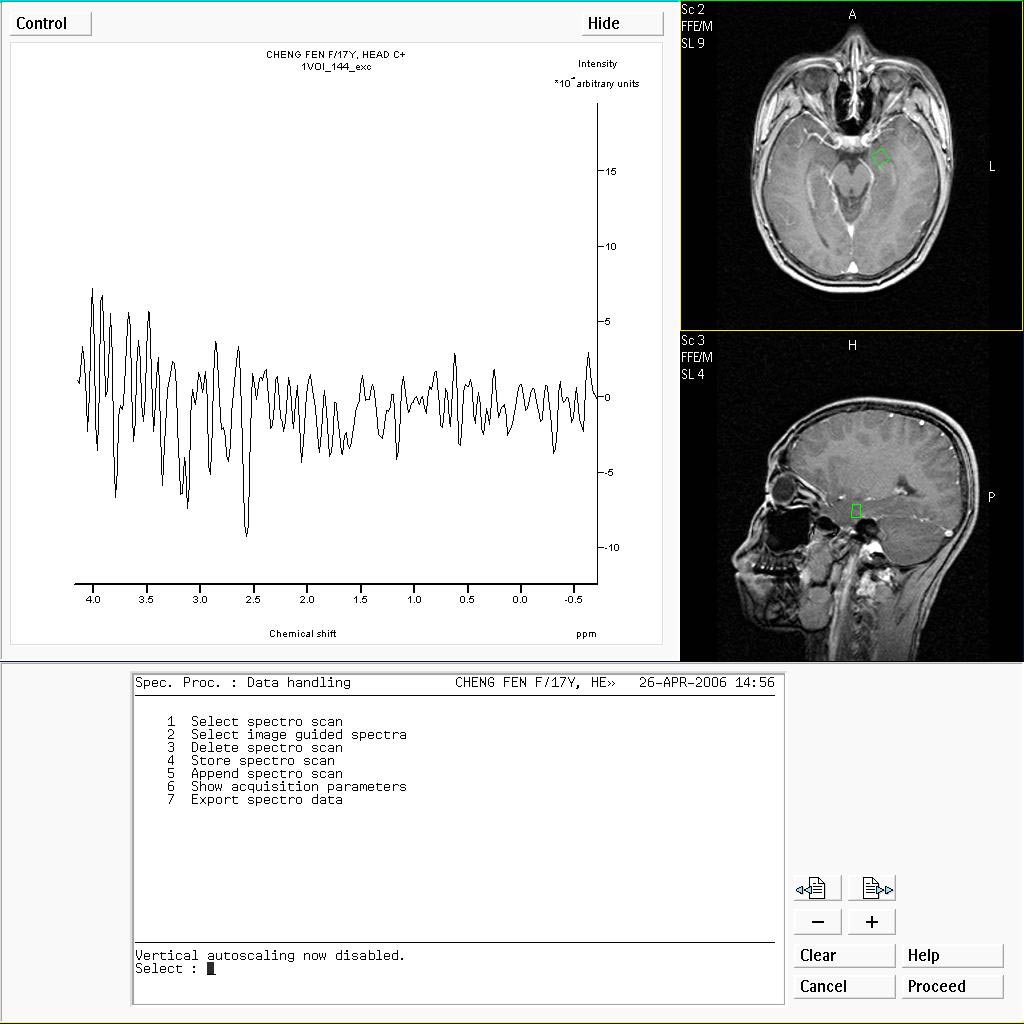
Task: Click the next page document icon
Action: [x=872, y=888]
